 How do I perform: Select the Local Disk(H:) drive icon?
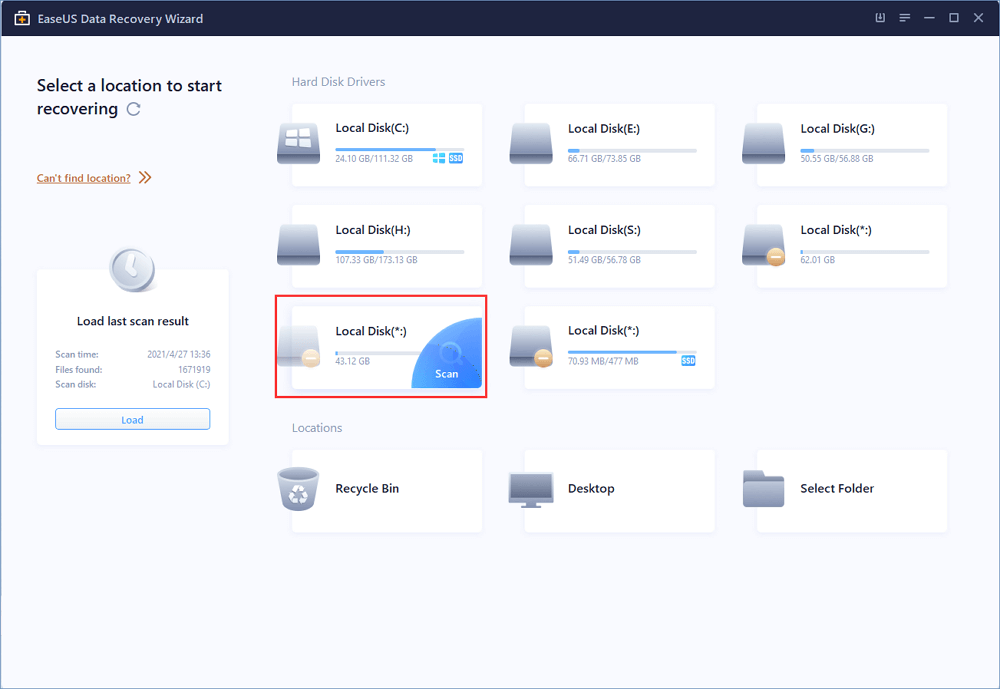tap(298, 244)
